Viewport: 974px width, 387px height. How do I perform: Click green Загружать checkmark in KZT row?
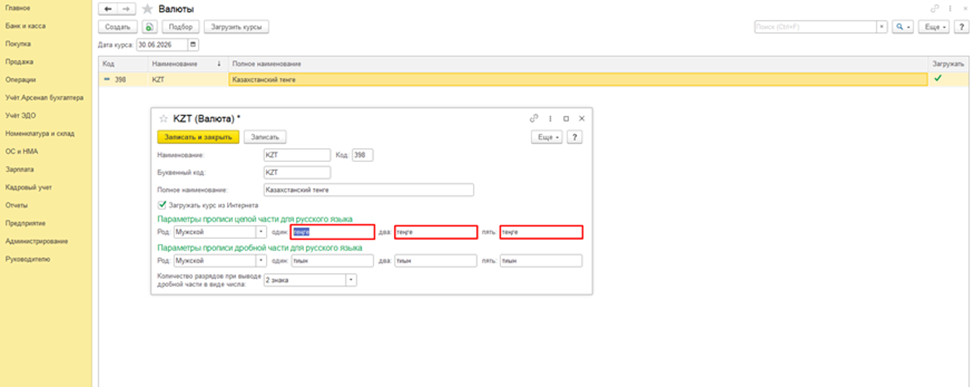tap(938, 79)
